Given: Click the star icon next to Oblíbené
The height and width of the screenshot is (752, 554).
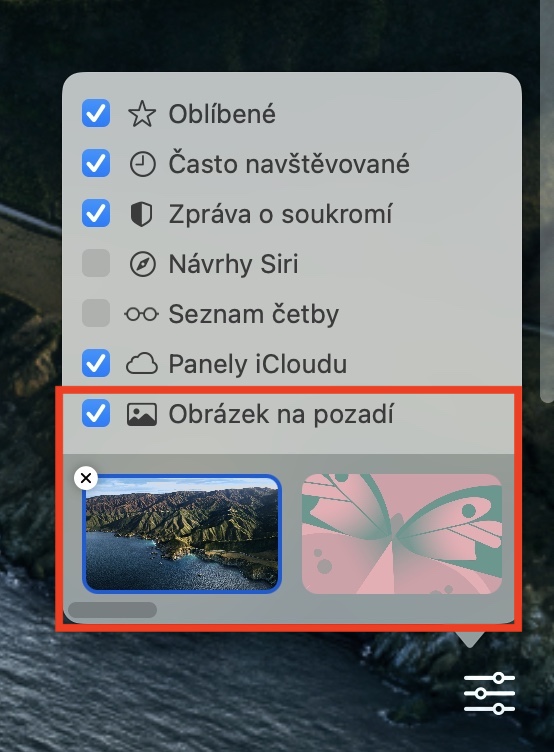Looking at the screenshot, I should pos(142,114).
